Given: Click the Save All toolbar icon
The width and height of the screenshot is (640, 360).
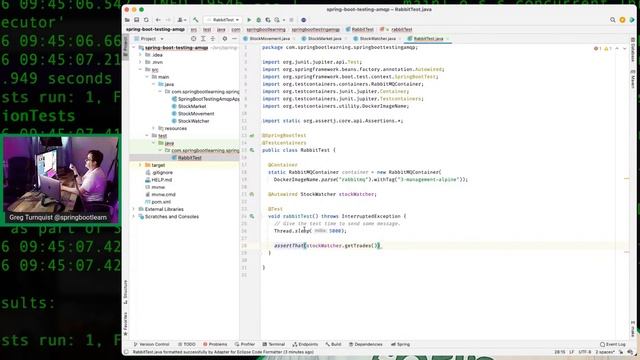Looking at the screenshot, I should pyautogui.click(x=137, y=20).
